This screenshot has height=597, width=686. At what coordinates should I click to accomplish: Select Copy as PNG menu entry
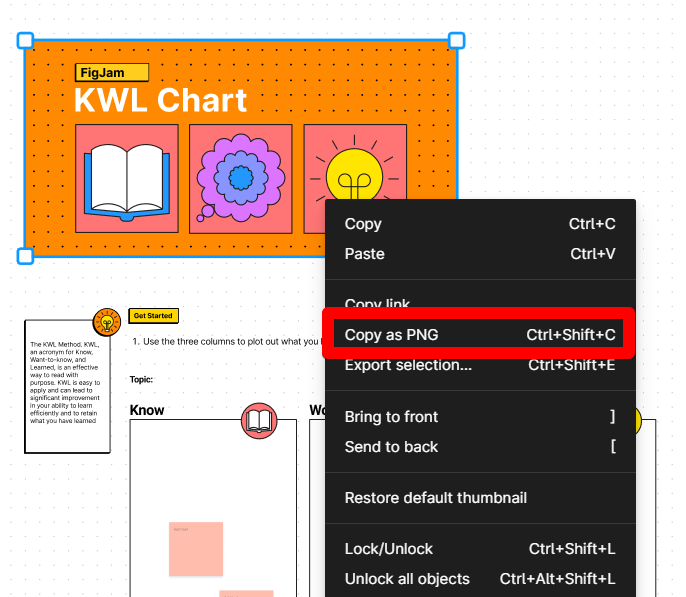click(x=480, y=335)
